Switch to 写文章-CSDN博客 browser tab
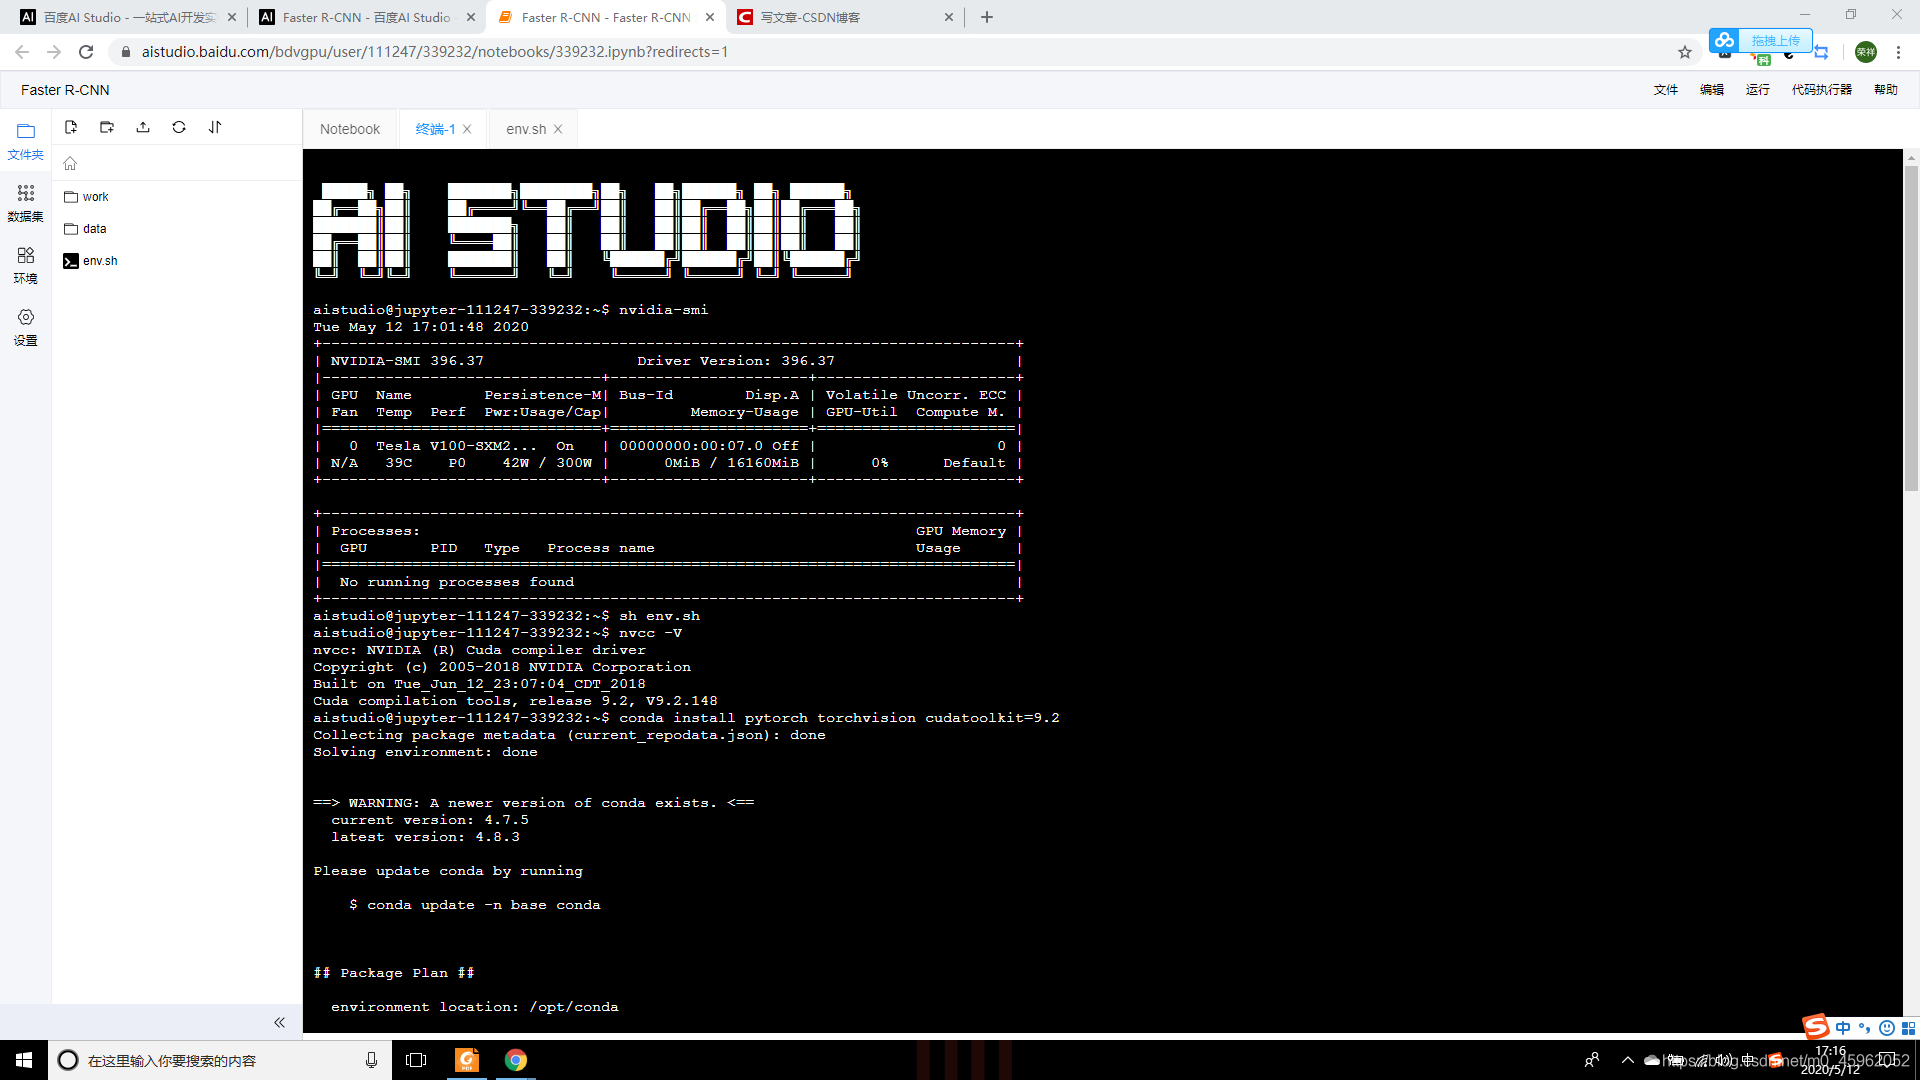 click(845, 17)
